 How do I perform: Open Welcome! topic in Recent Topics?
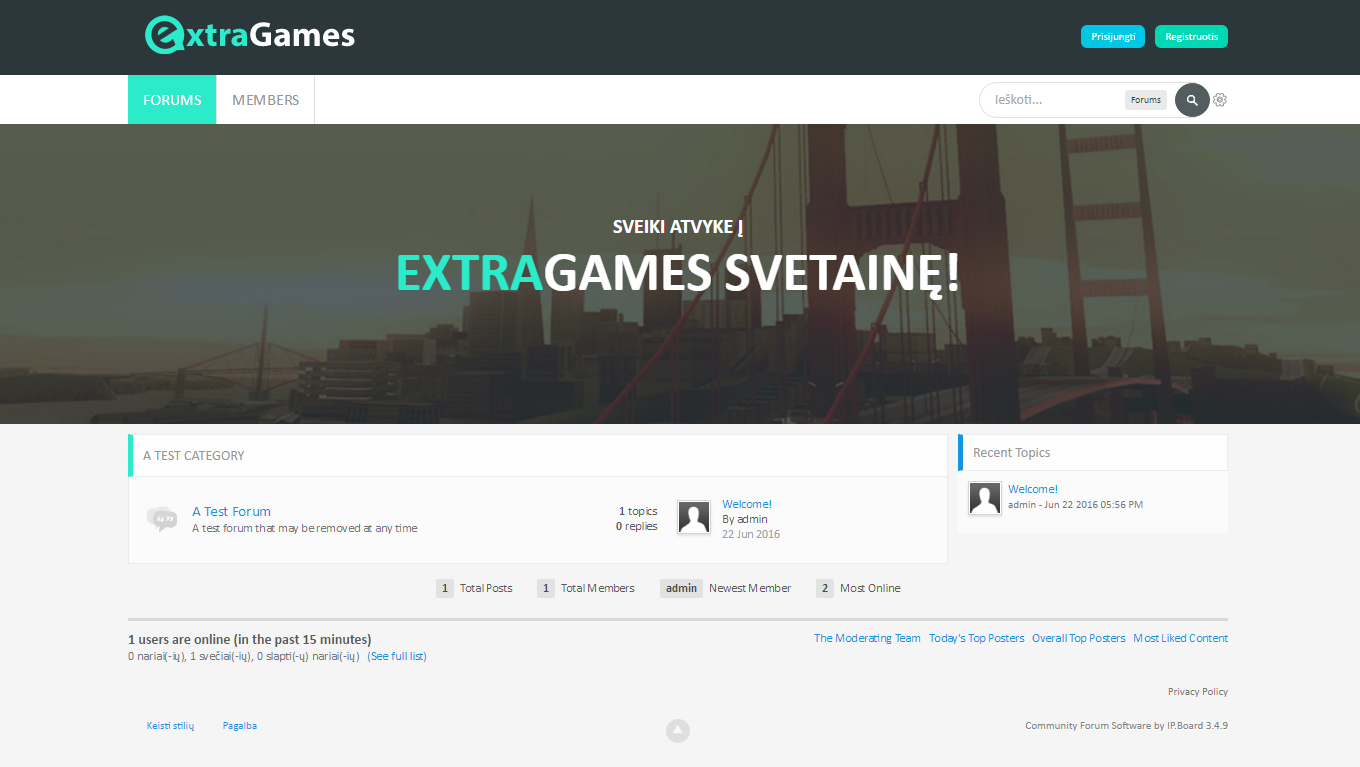[x=1033, y=489]
